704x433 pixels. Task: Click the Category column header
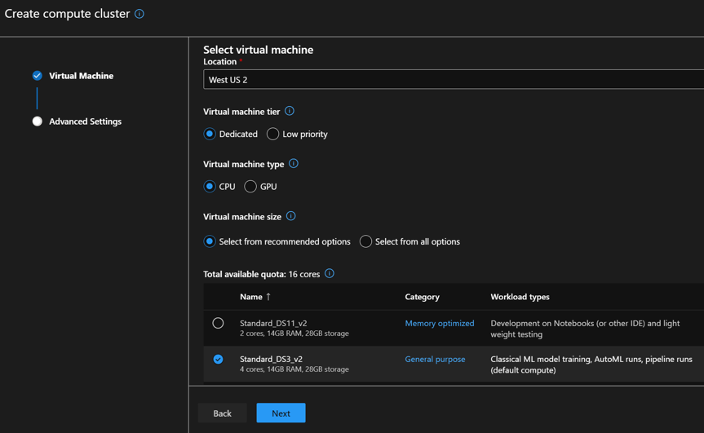(422, 297)
